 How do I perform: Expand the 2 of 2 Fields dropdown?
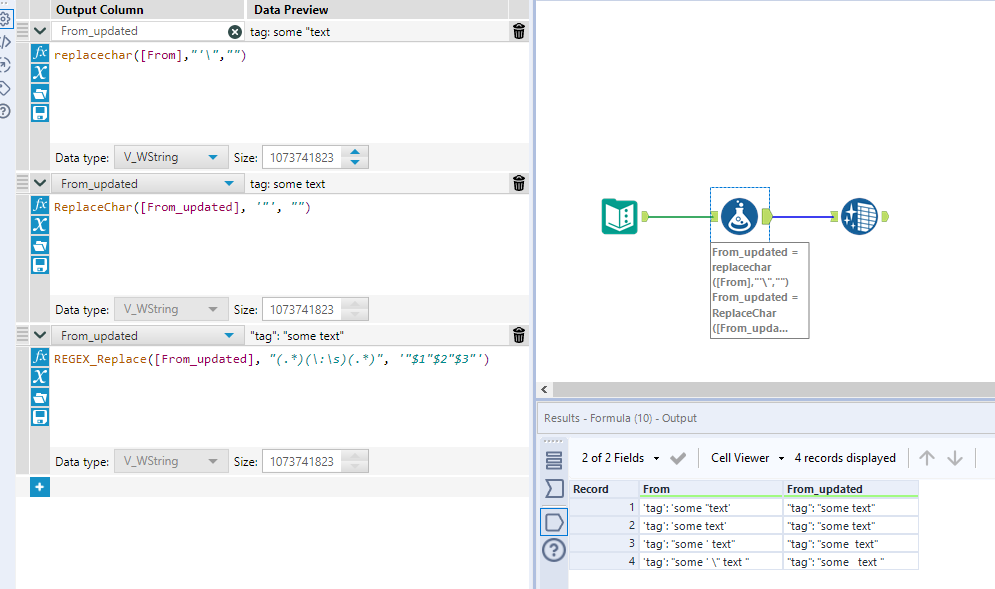pos(621,458)
